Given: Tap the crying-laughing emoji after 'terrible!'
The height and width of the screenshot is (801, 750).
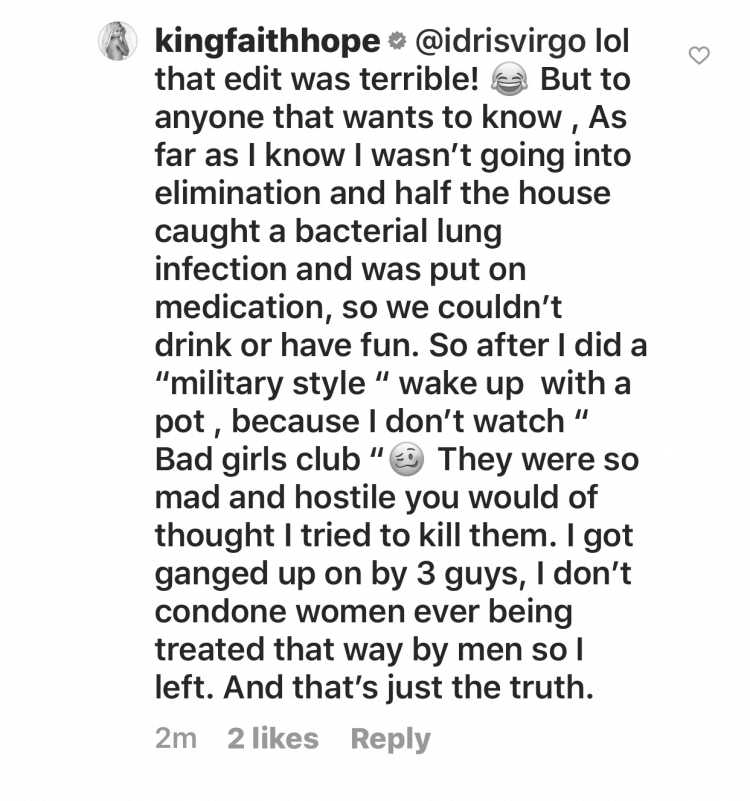Looking at the screenshot, I should [x=509, y=80].
